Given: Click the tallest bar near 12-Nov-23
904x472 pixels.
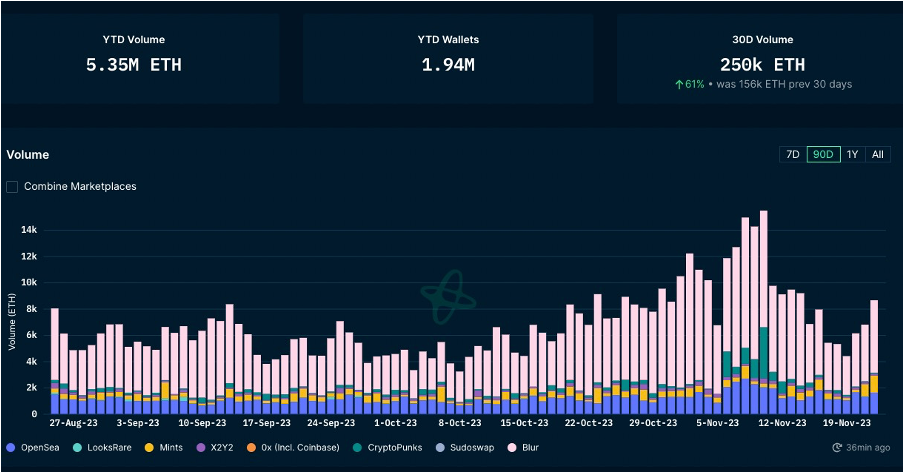Looking at the screenshot, I should (764, 300).
